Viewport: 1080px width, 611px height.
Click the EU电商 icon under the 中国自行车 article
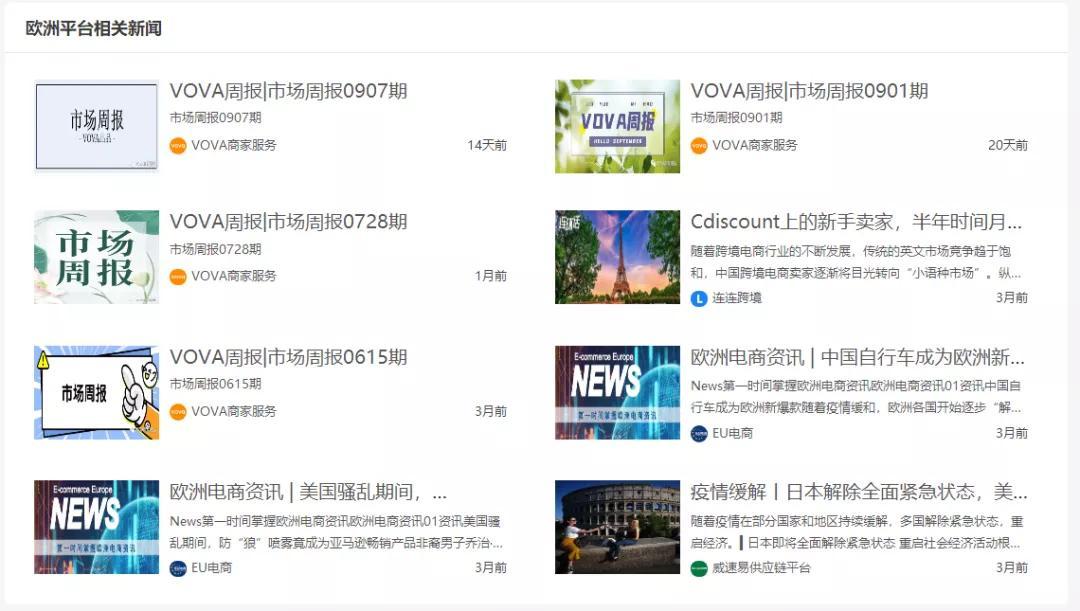pos(697,434)
